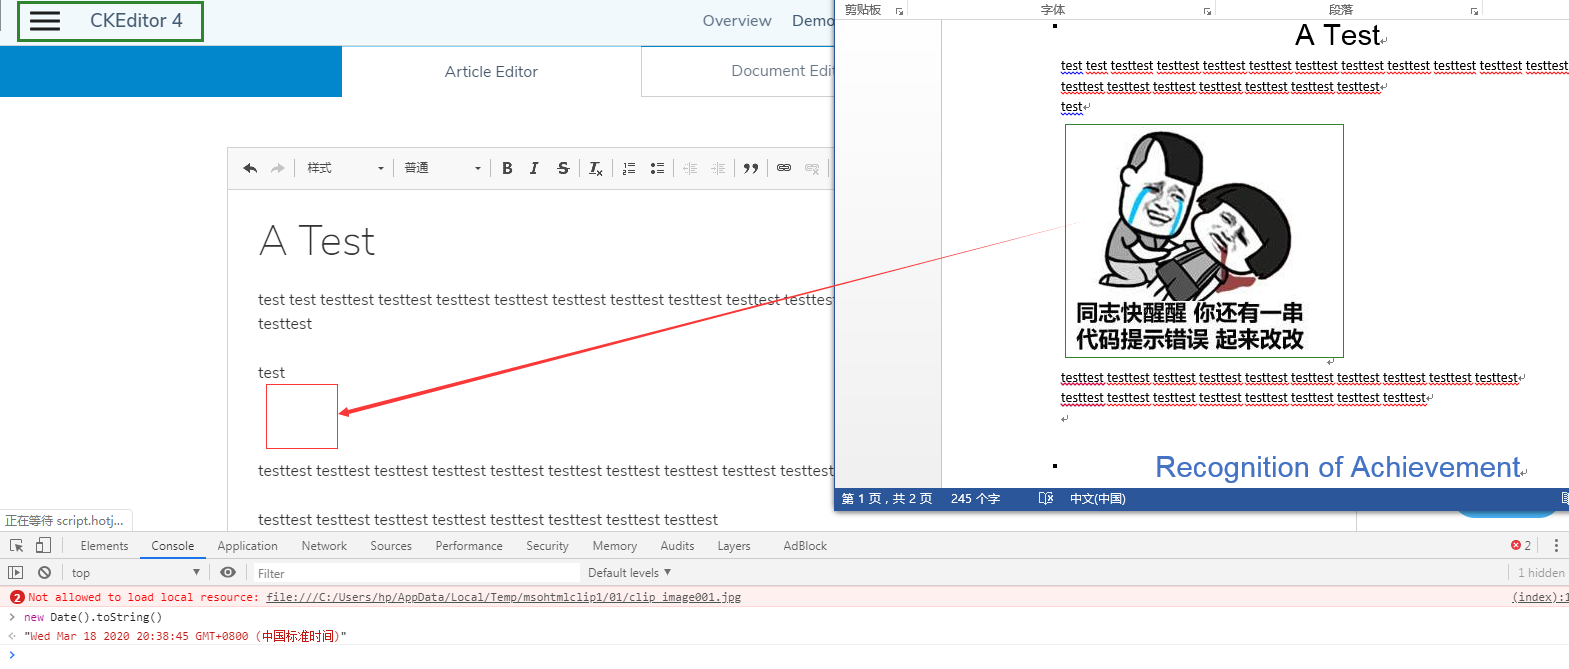1569x669 pixels.
Task: Open the 样式 styles dropdown
Action: click(345, 168)
